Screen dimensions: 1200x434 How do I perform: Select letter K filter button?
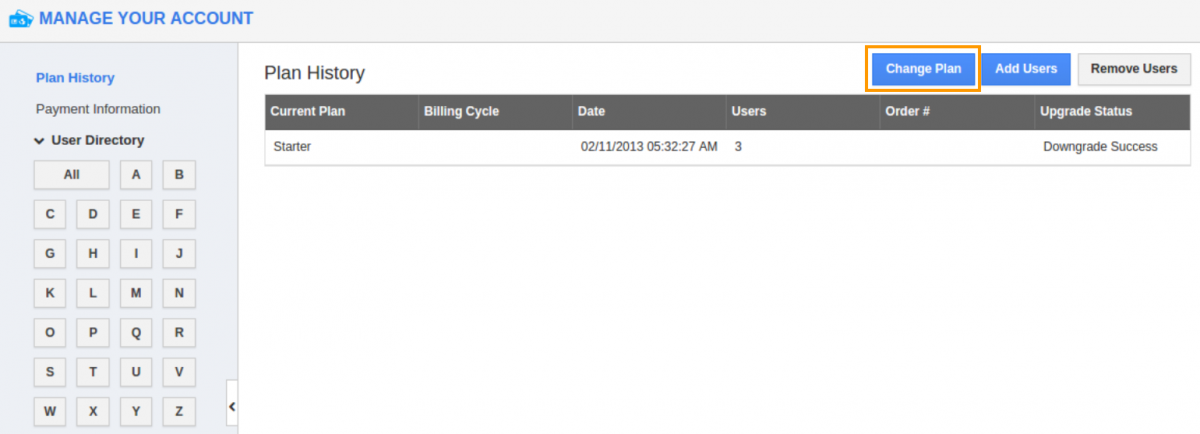(x=50, y=293)
